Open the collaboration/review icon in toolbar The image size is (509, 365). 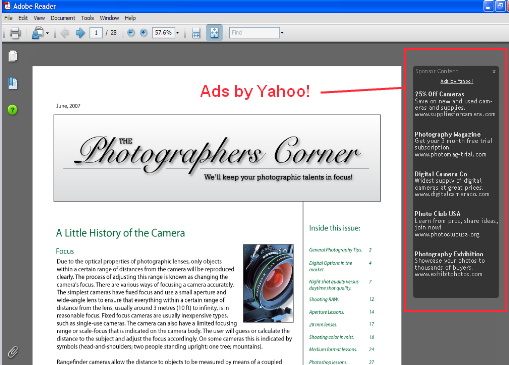tap(38, 33)
